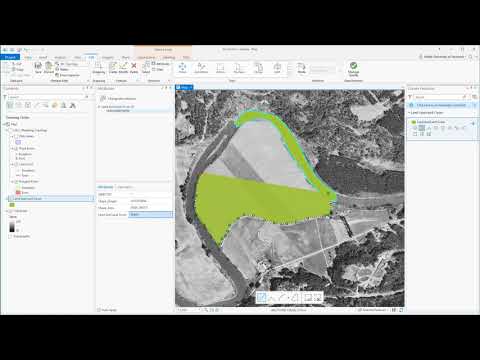Click List By Labeling icon
The width and height of the screenshot is (480, 360).
[55, 105]
